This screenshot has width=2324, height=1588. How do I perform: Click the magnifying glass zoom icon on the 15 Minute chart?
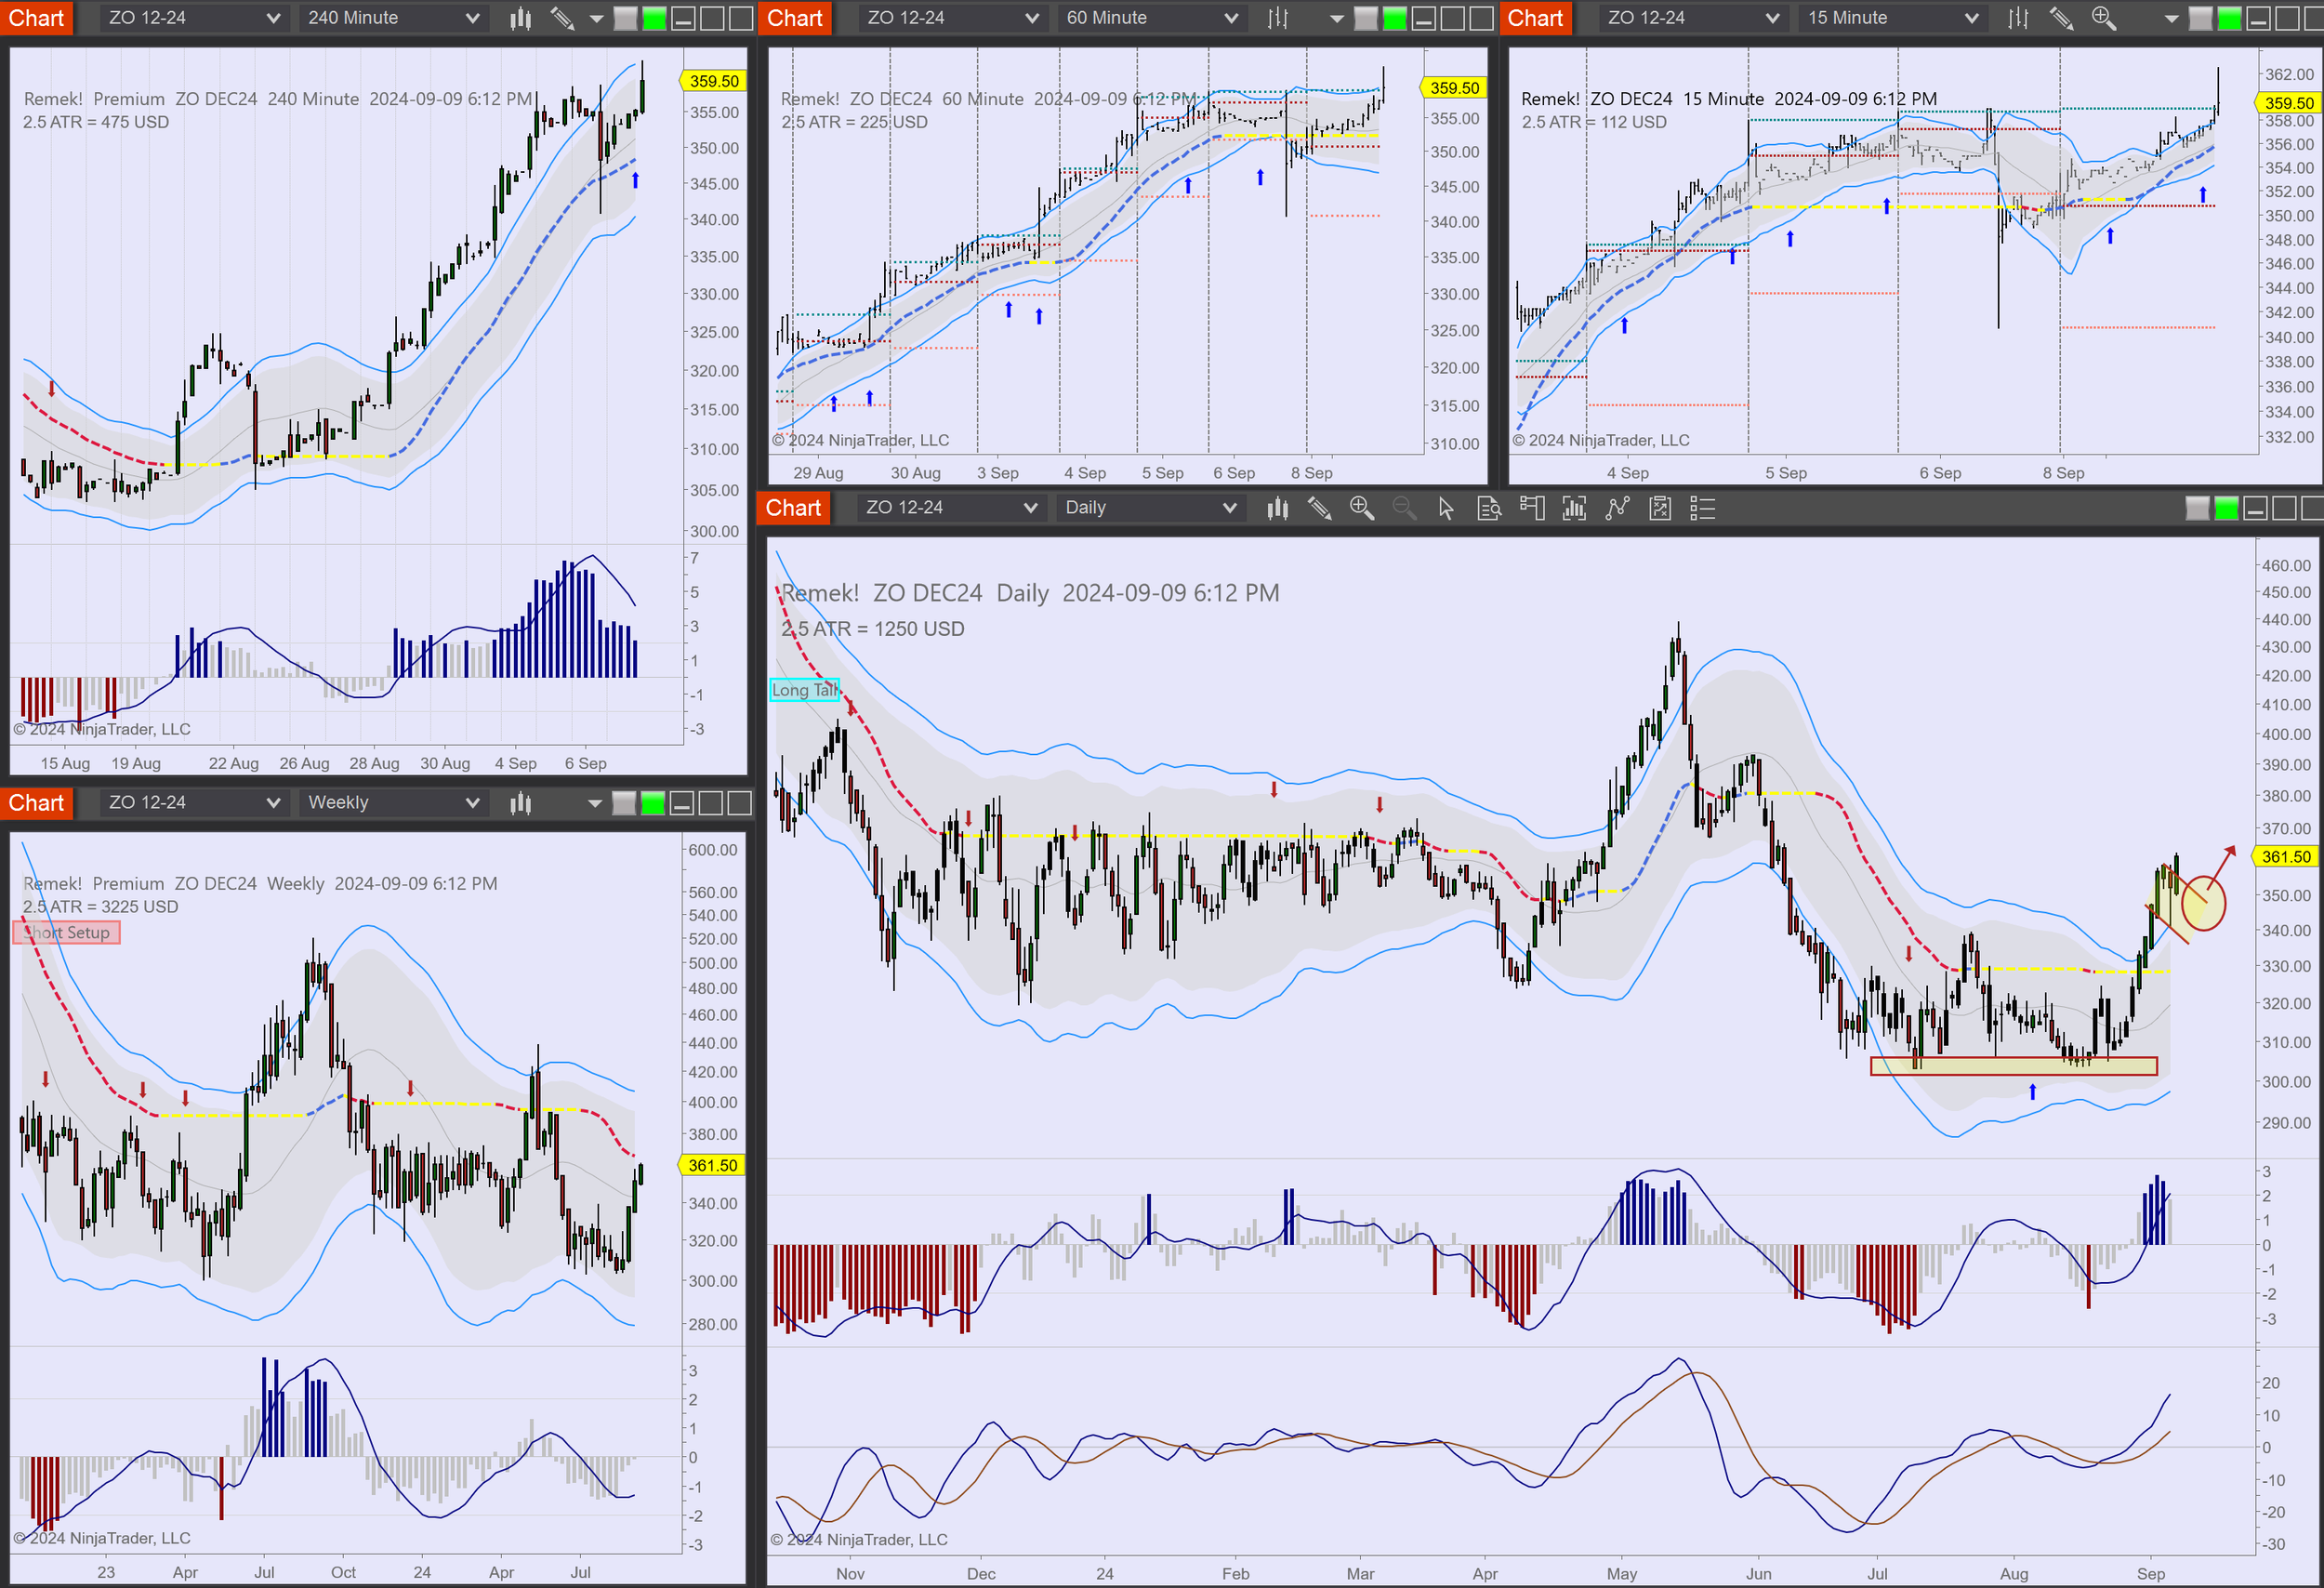pos(2103,18)
